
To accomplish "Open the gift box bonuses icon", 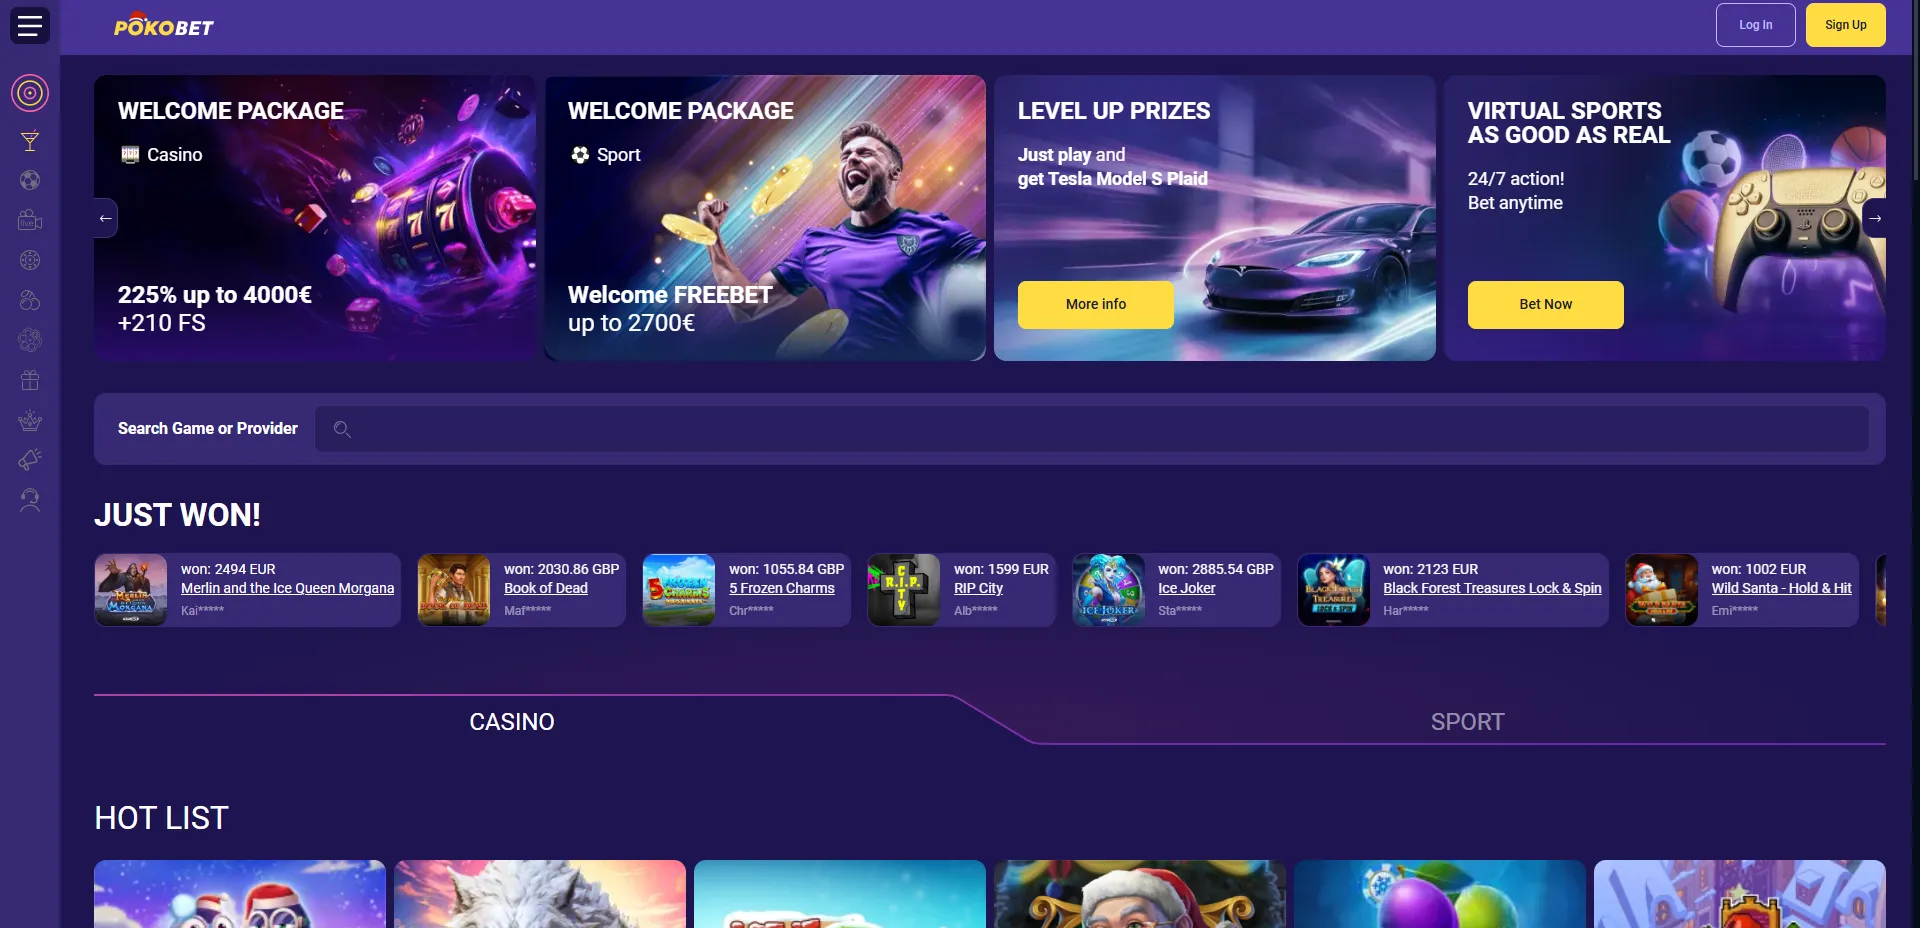I will (30, 380).
